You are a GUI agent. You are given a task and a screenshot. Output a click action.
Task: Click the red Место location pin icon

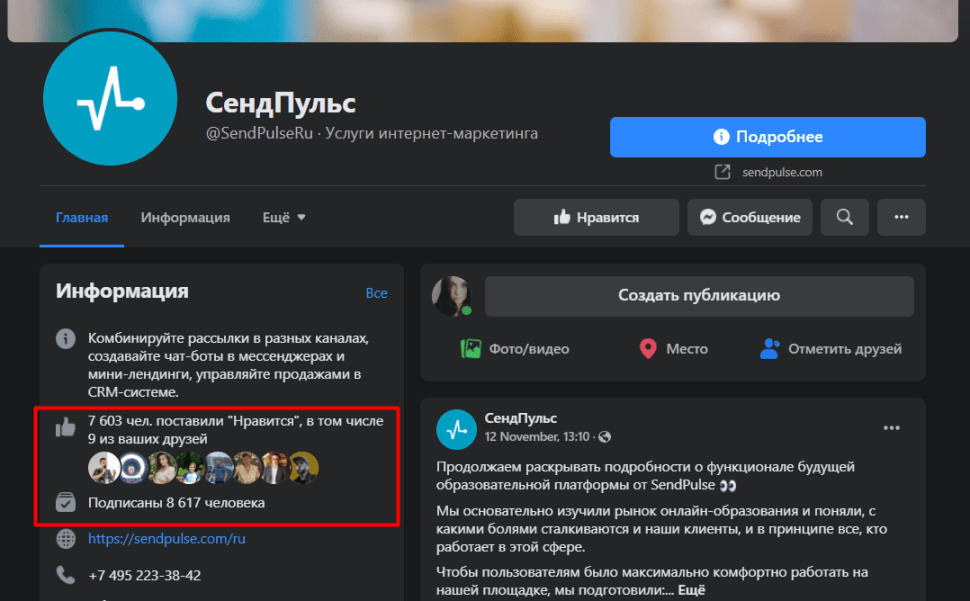[650, 348]
